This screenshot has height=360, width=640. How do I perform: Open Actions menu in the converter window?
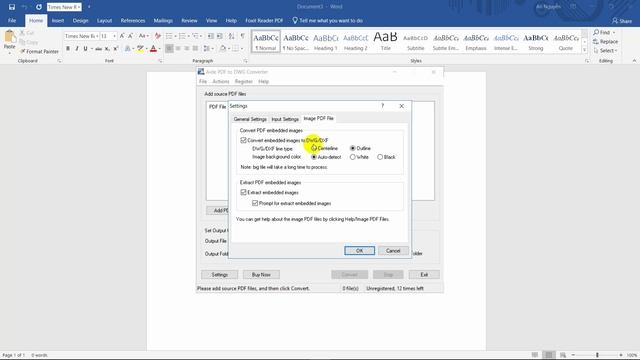pyautogui.click(x=221, y=82)
